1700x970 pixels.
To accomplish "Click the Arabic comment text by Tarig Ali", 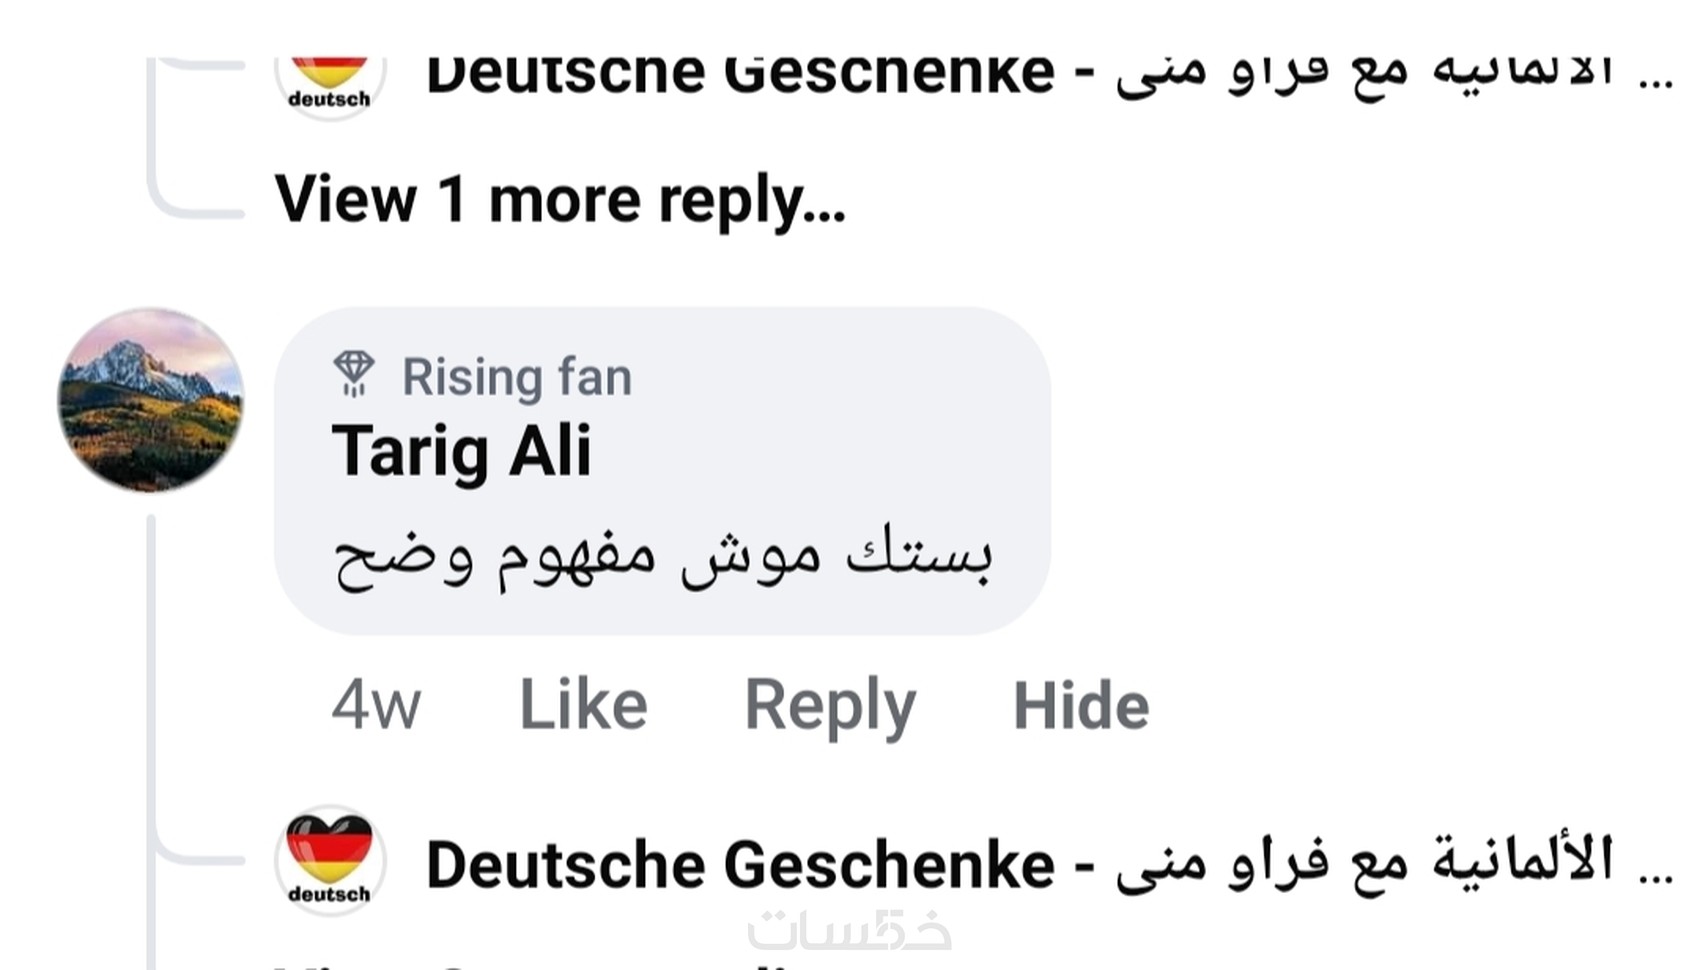I will 662,558.
